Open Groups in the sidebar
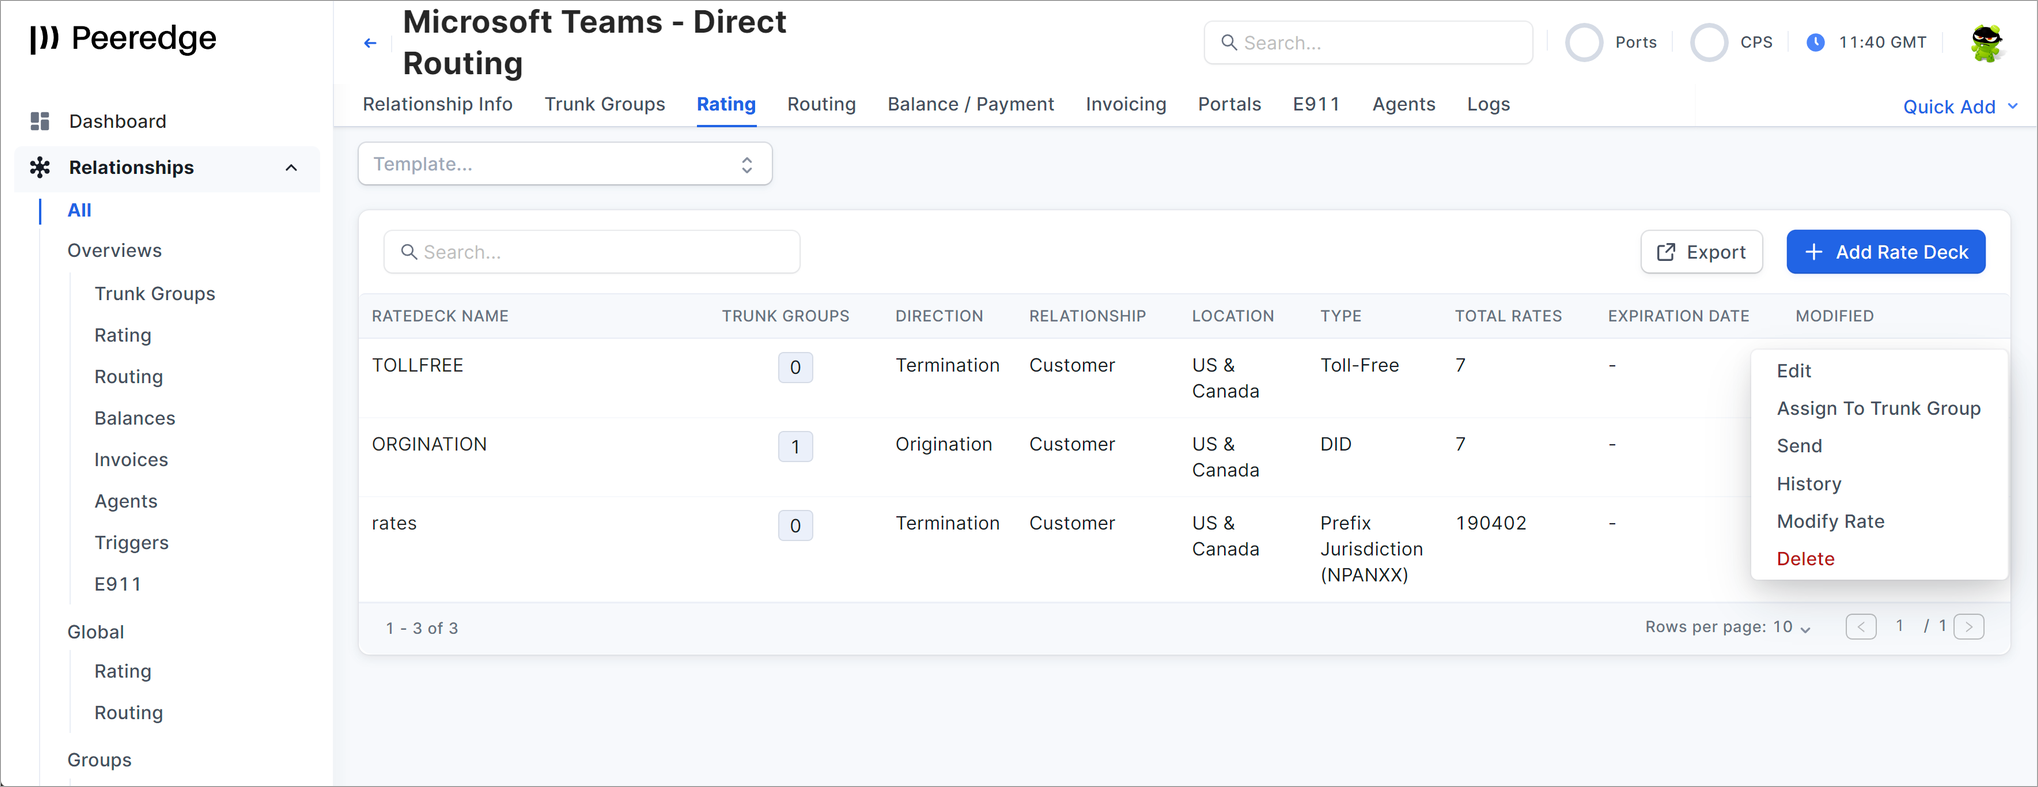 click(99, 760)
